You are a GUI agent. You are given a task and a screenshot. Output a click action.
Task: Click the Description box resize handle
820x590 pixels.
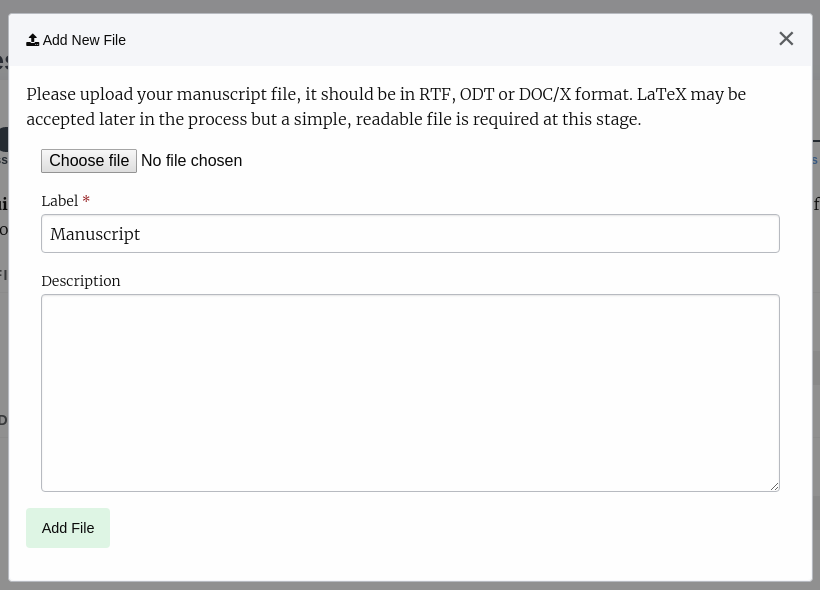click(774, 486)
